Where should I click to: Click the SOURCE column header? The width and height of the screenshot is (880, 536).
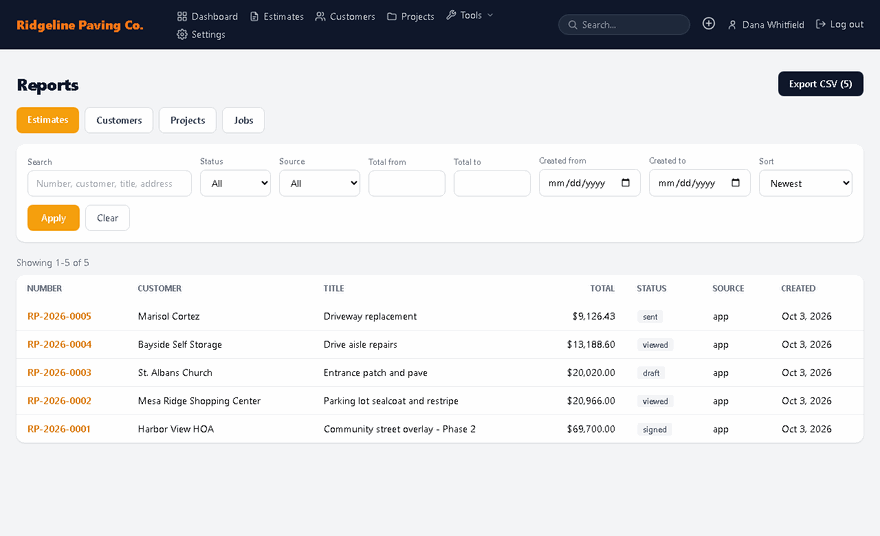(x=728, y=288)
